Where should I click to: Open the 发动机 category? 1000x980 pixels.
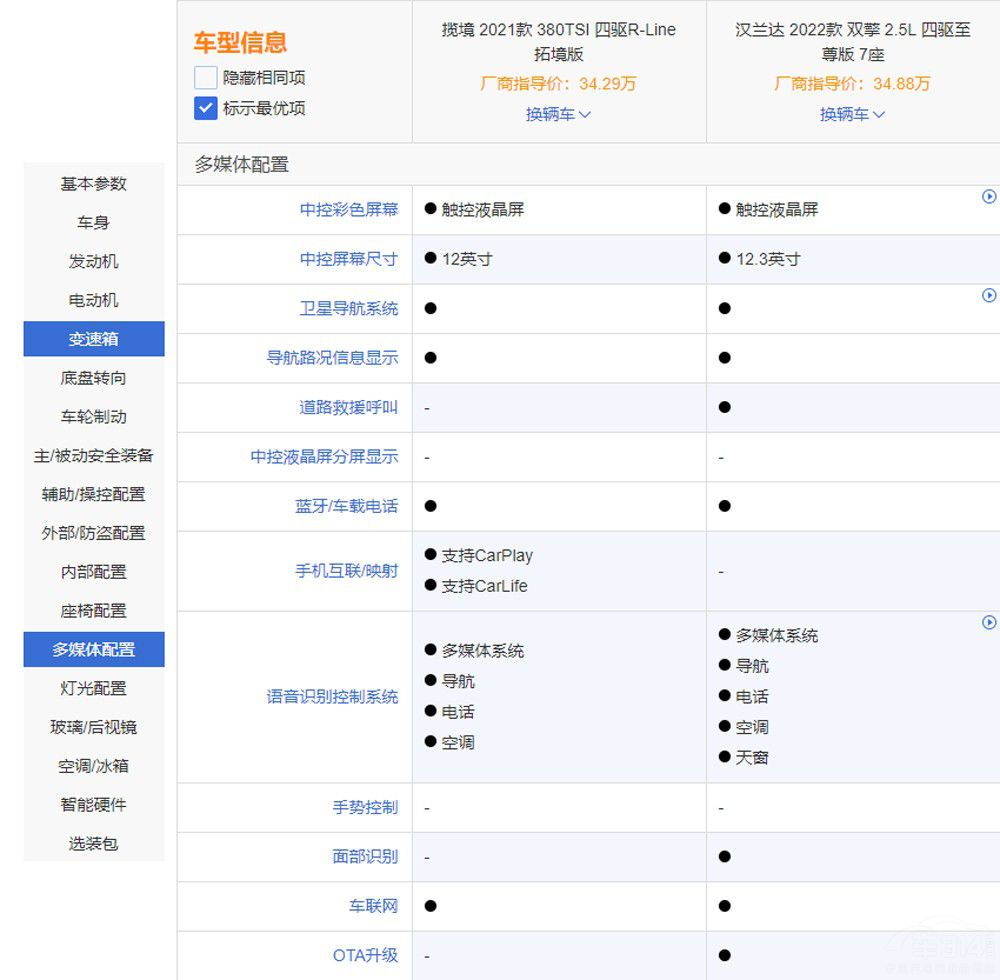[x=93, y=261]
